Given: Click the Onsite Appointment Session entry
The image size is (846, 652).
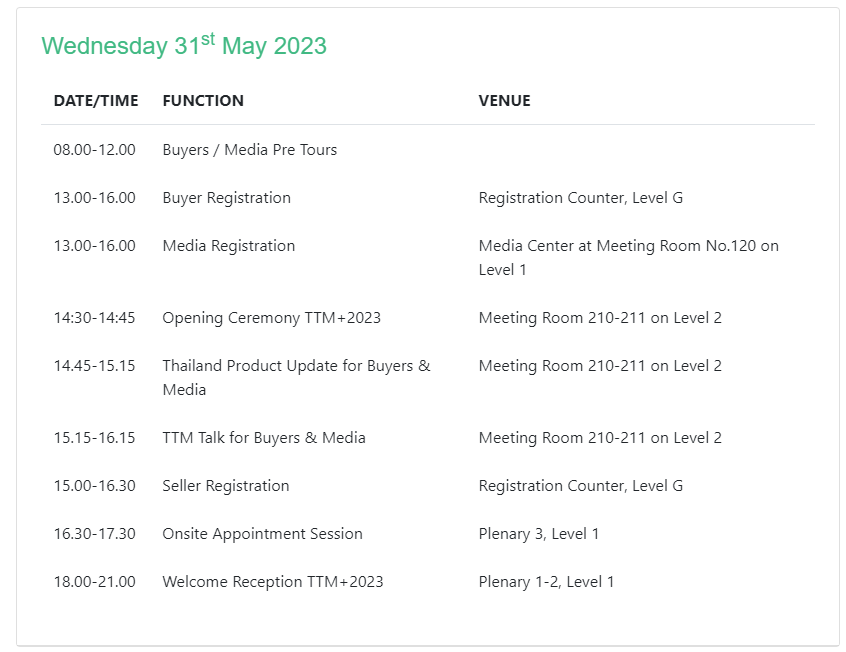Looking at the screenshot, I should tap(262, 534).
